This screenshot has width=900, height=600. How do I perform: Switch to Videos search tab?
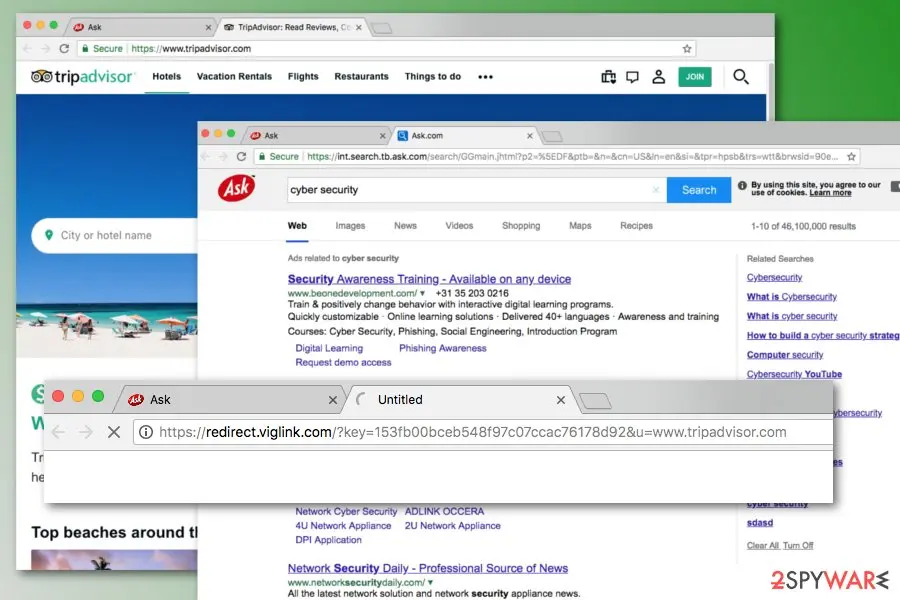click(459, 226)
